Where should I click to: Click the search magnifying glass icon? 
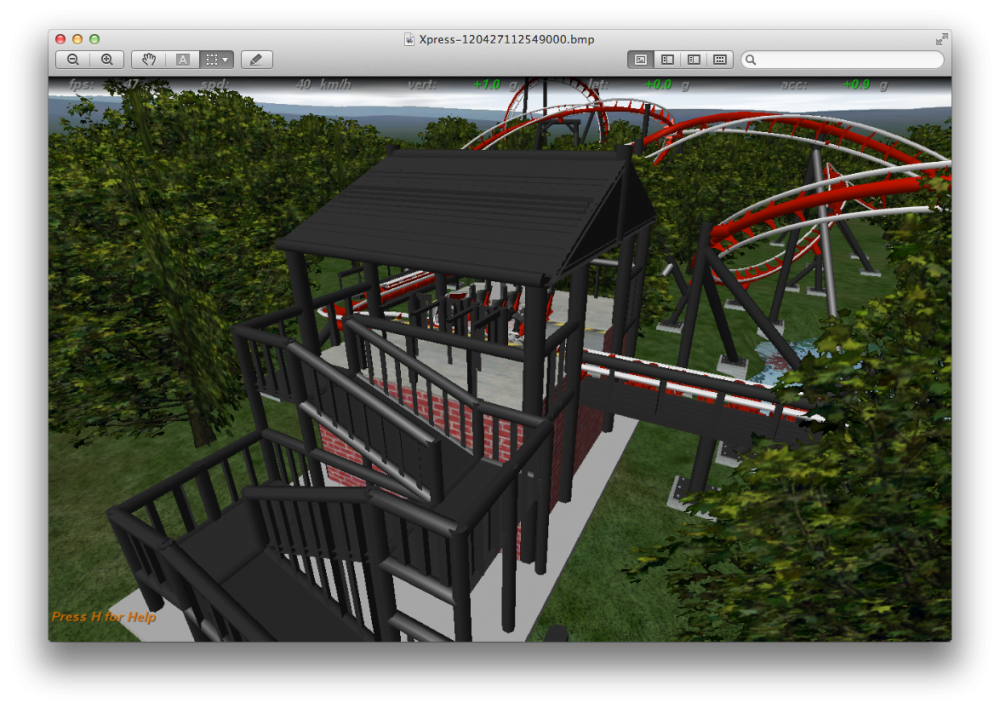pos(751,60)
